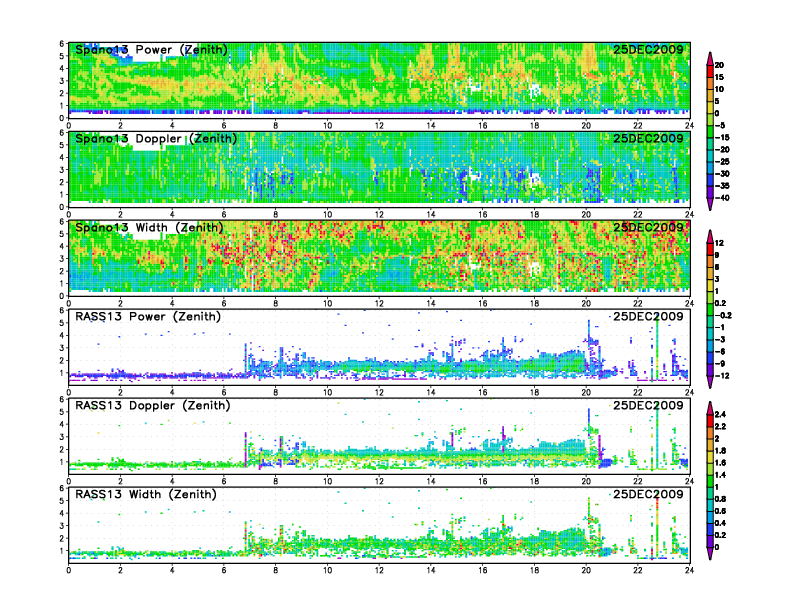Click the RASS13 Width (Zenith) panel title
This screenshot has width=792, height=612.
coord(146,494)
